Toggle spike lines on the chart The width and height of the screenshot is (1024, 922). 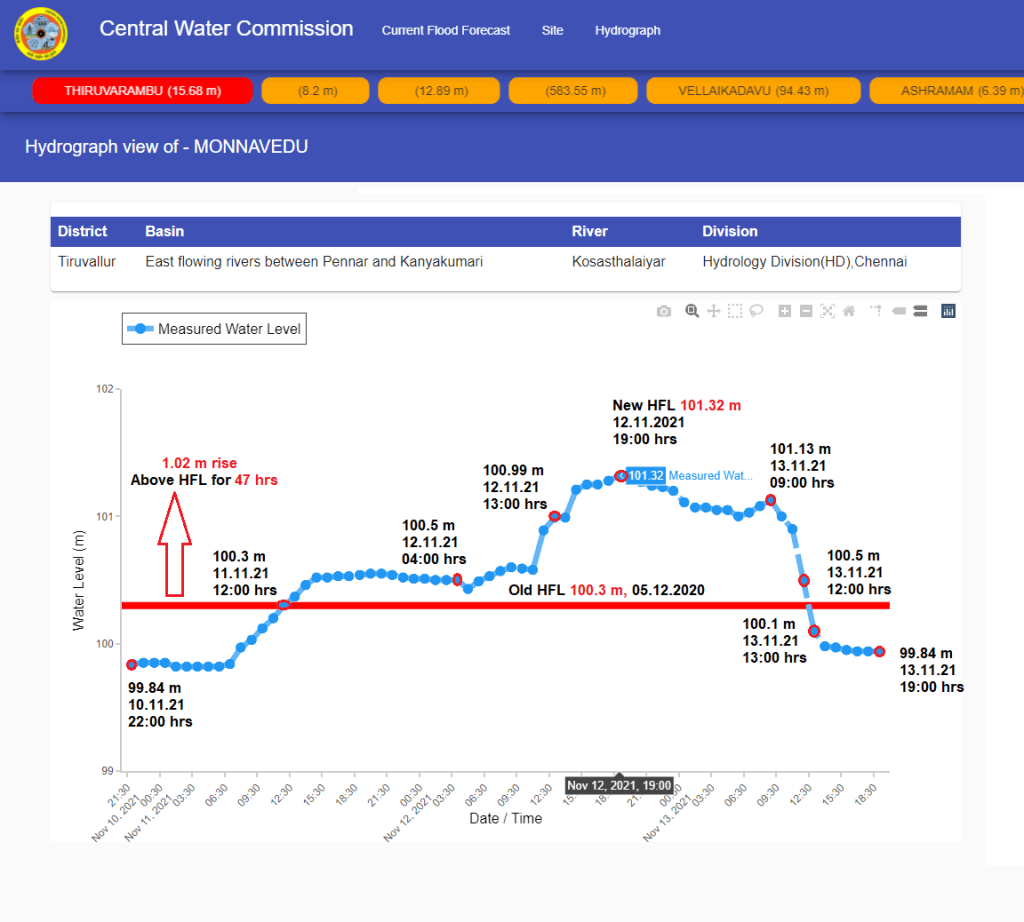pyautogui.click(x=876, y=311)
